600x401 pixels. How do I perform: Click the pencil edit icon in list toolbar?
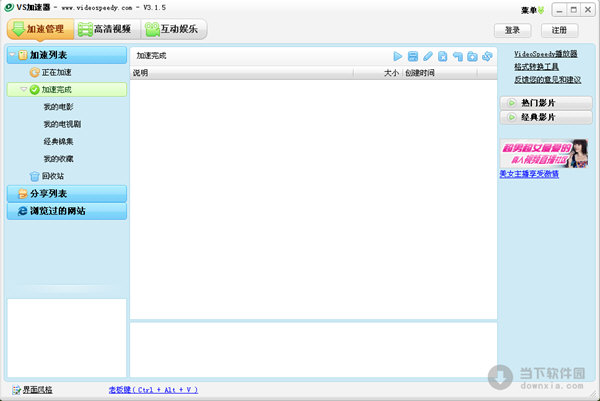point(428,56)
